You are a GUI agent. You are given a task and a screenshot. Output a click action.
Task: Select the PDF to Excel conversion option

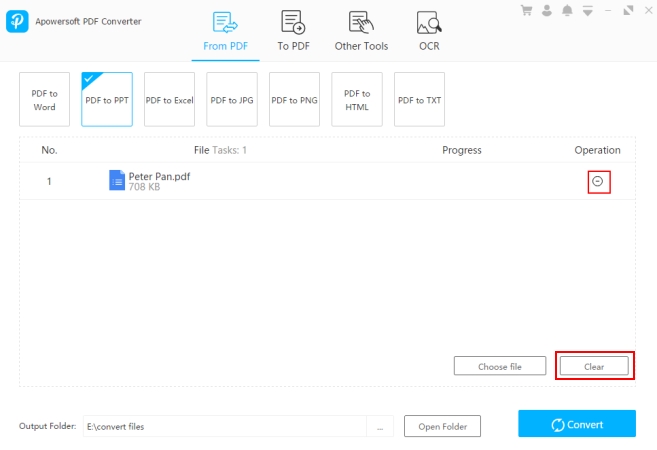click(169, 99)
